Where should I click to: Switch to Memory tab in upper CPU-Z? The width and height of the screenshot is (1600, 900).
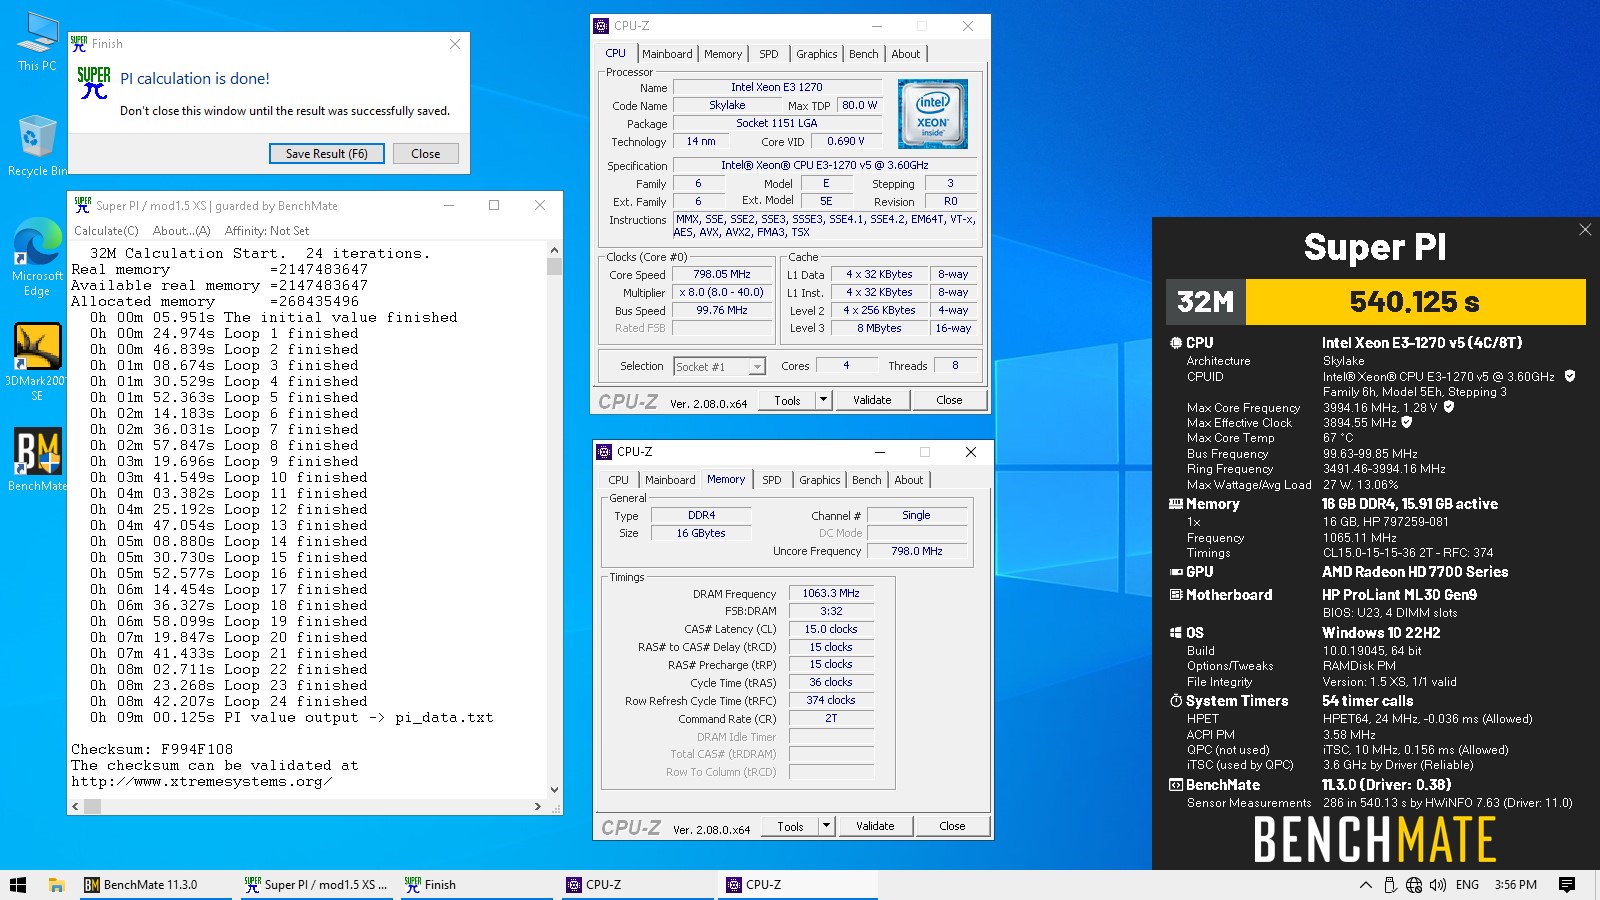coord(723,54)
